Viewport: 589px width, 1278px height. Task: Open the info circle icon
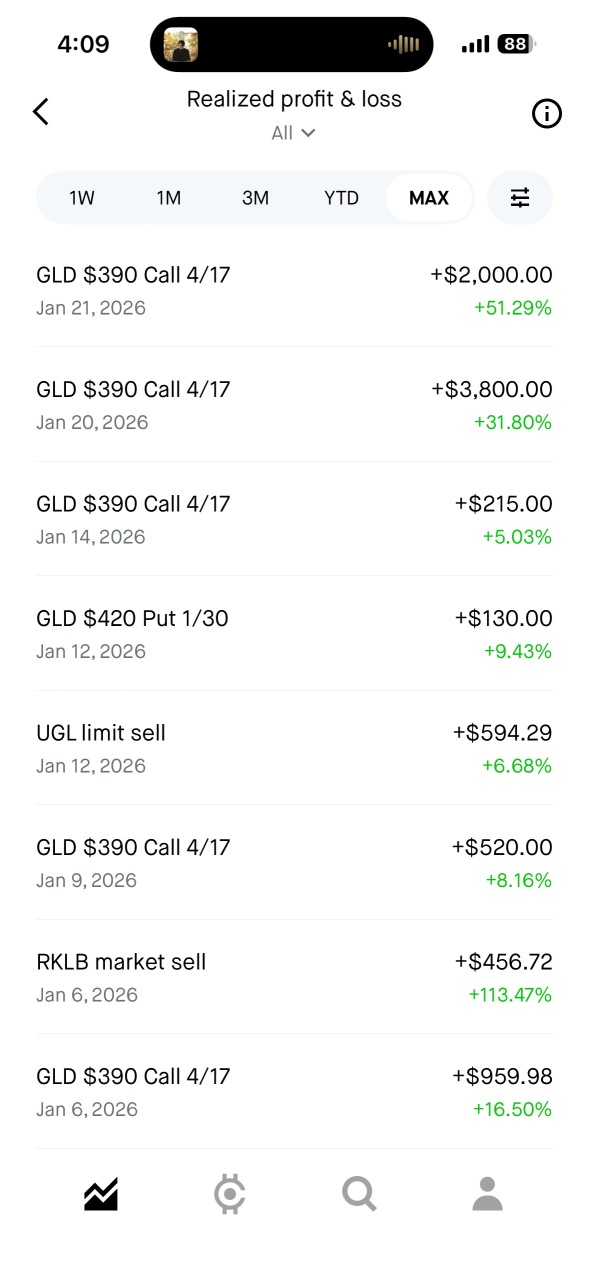(546, 114)
